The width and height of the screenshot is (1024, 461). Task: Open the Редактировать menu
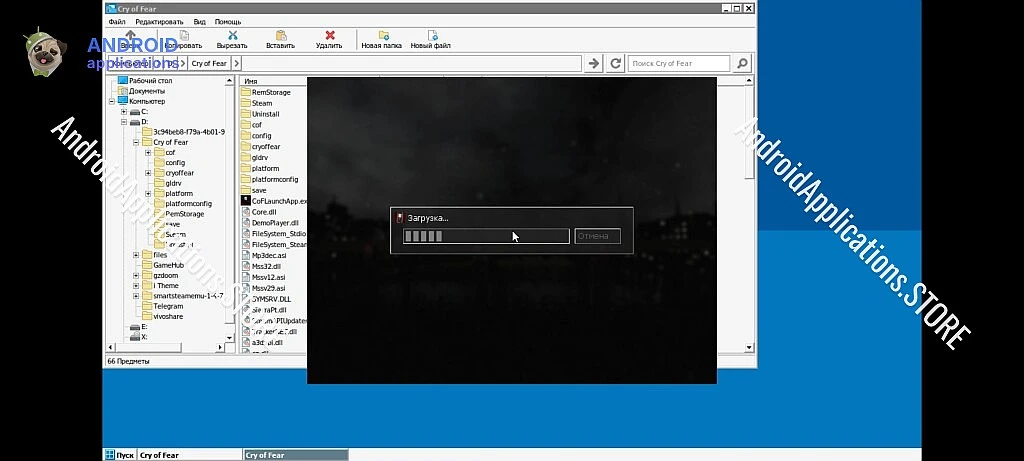[159, 21]
